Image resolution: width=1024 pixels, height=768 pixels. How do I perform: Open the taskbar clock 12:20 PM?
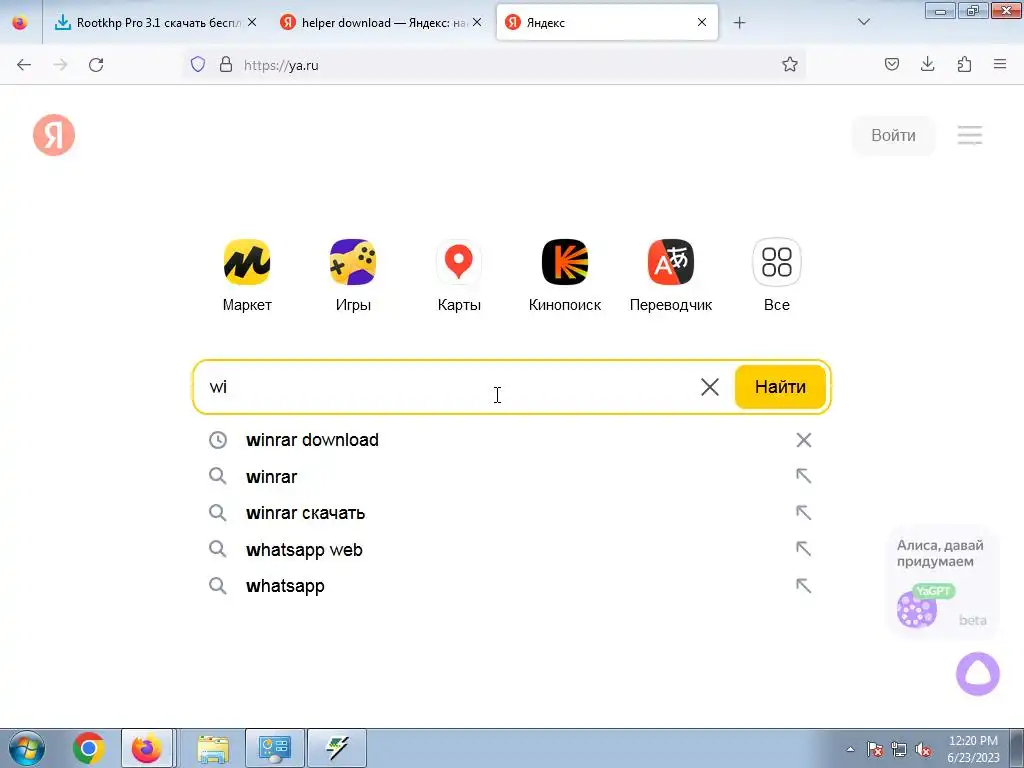click(x=973, y=749)
